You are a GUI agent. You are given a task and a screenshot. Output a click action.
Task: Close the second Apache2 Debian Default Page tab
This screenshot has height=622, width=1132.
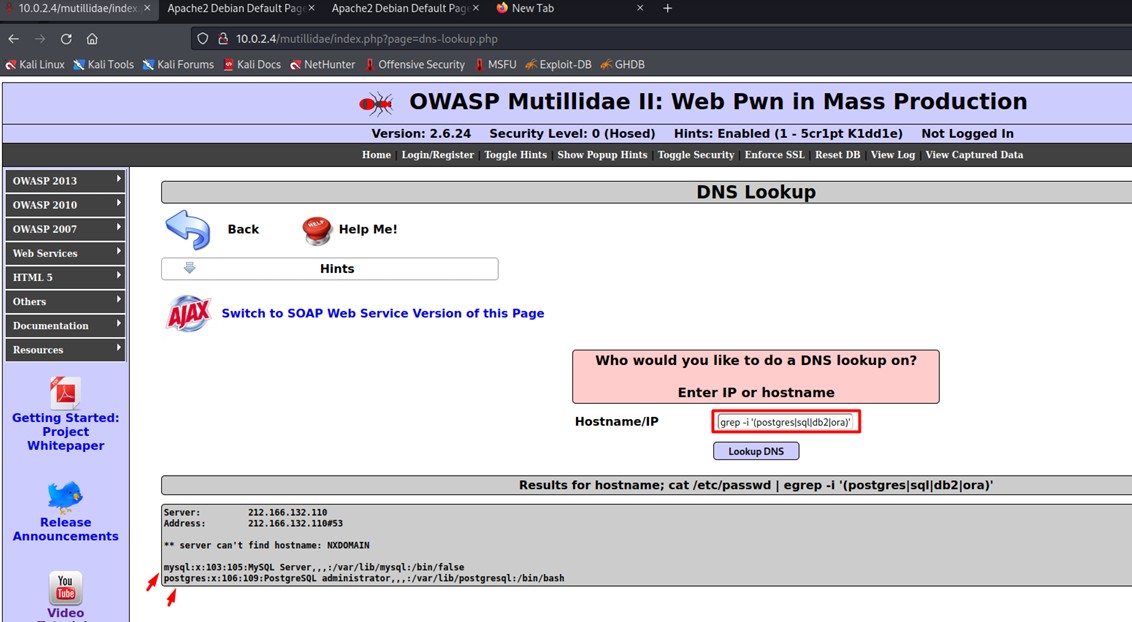click(x=311, y=9)
